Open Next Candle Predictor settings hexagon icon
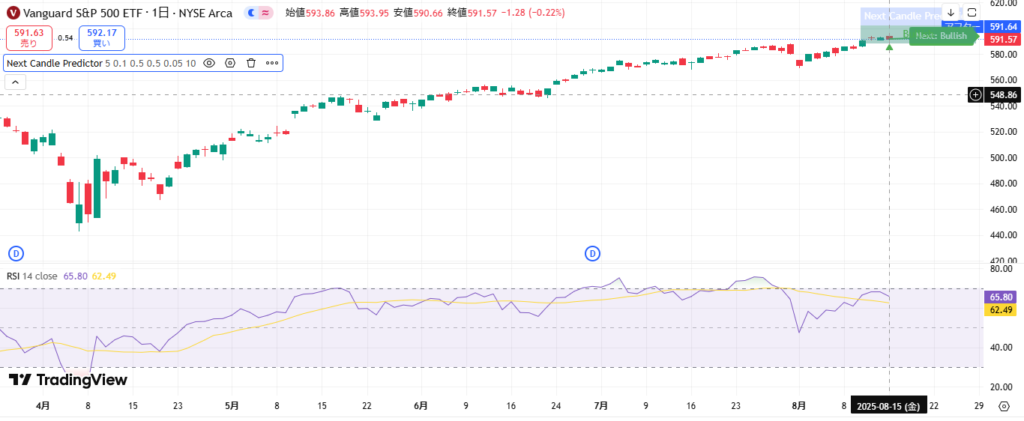This screenshot has width=1024, height=421. pyautogui.click(x=230, y=63)
